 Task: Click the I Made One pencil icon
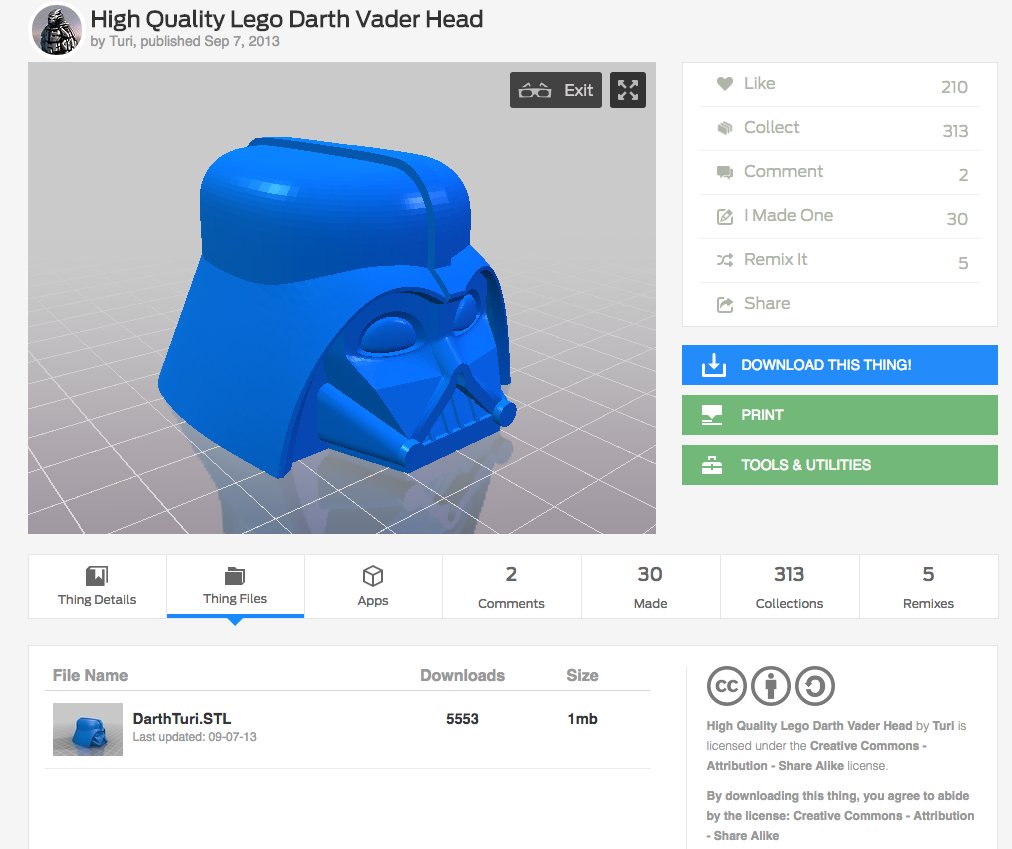725,216
